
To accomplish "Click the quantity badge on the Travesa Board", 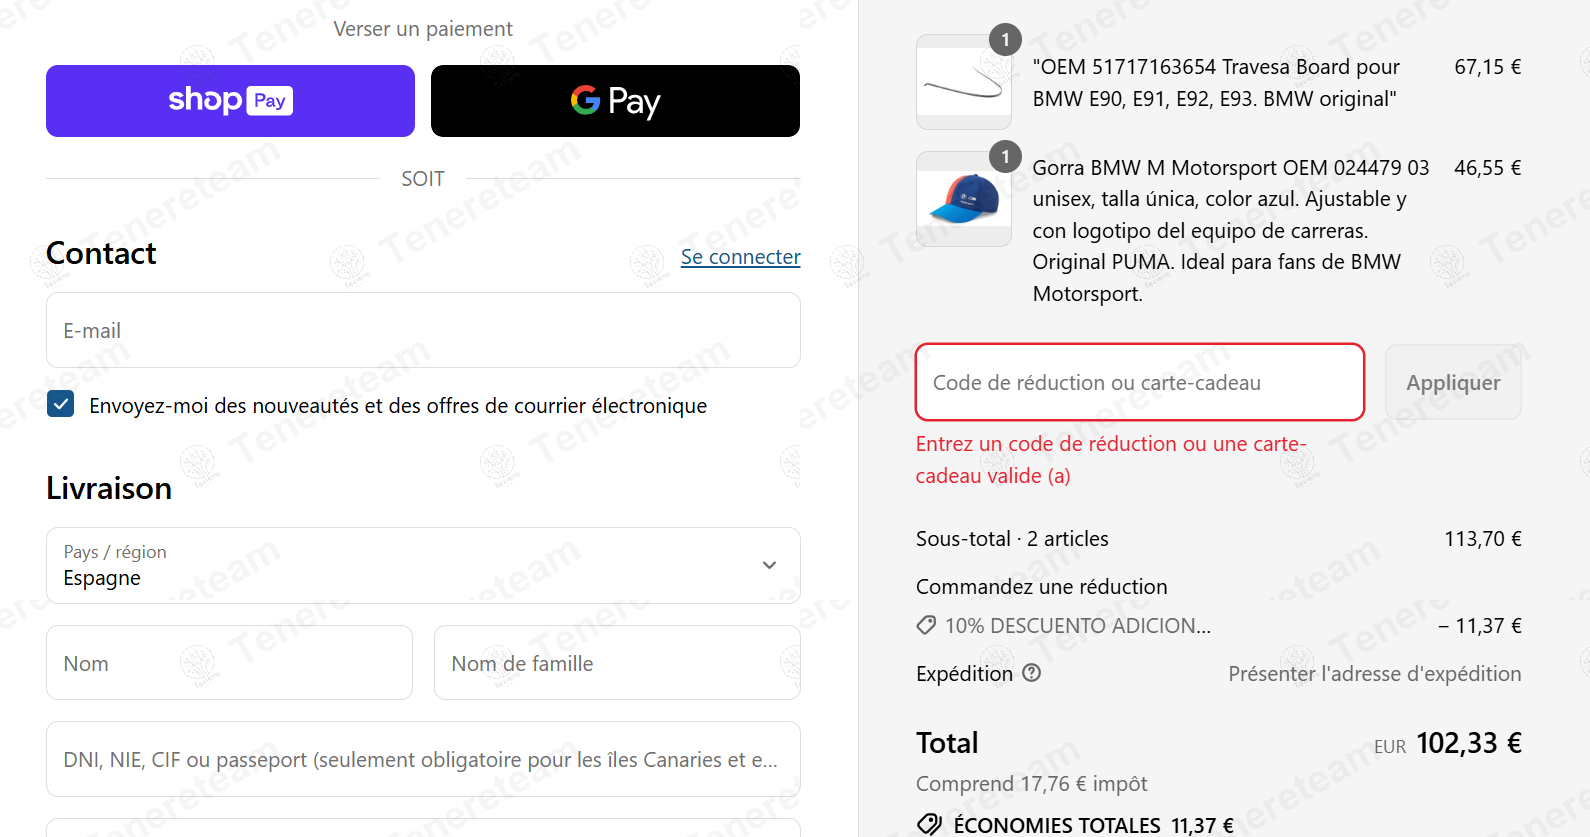I will [1005, 39].
